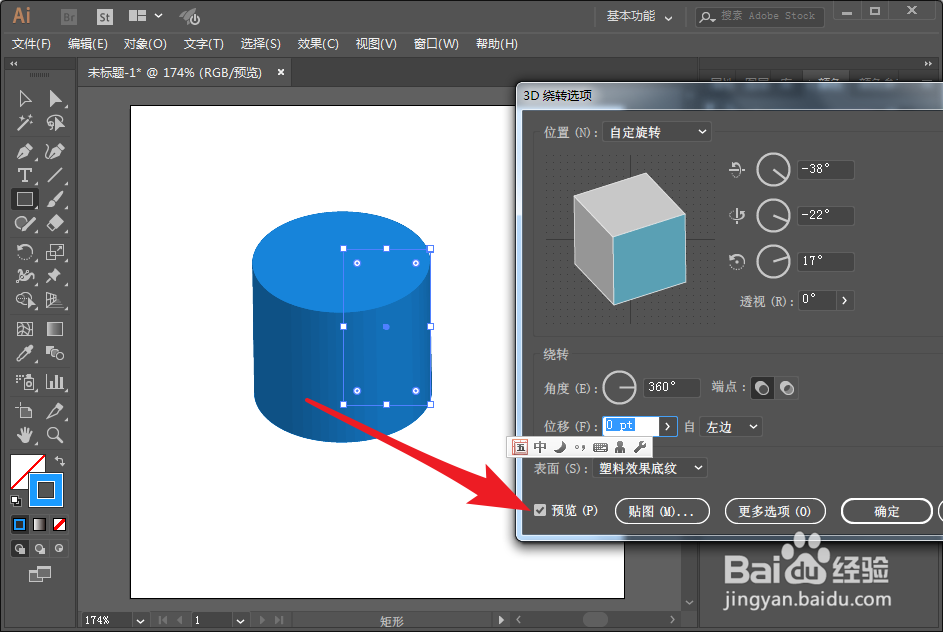Open the Surface dropdown 塑料效果底纹
The image size is (943, 632).
tap(650, 468)
